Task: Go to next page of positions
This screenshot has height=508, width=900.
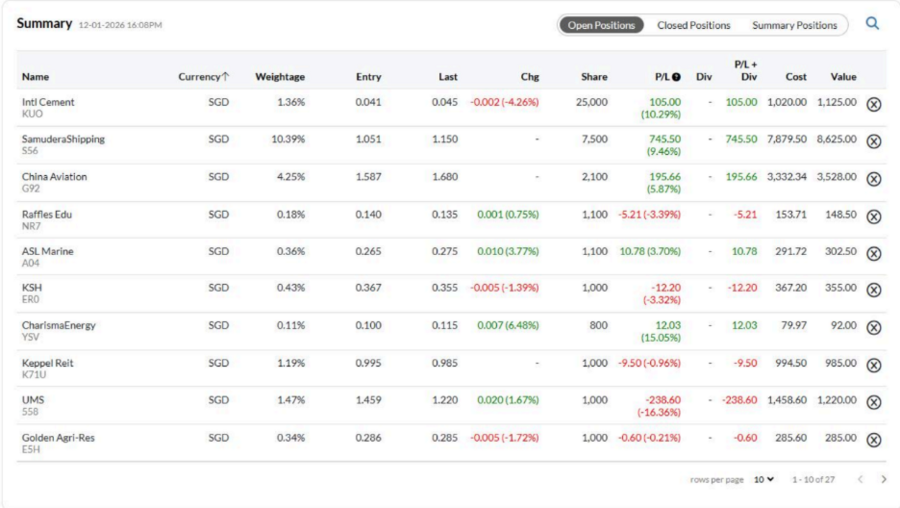Action: [883, 480]
